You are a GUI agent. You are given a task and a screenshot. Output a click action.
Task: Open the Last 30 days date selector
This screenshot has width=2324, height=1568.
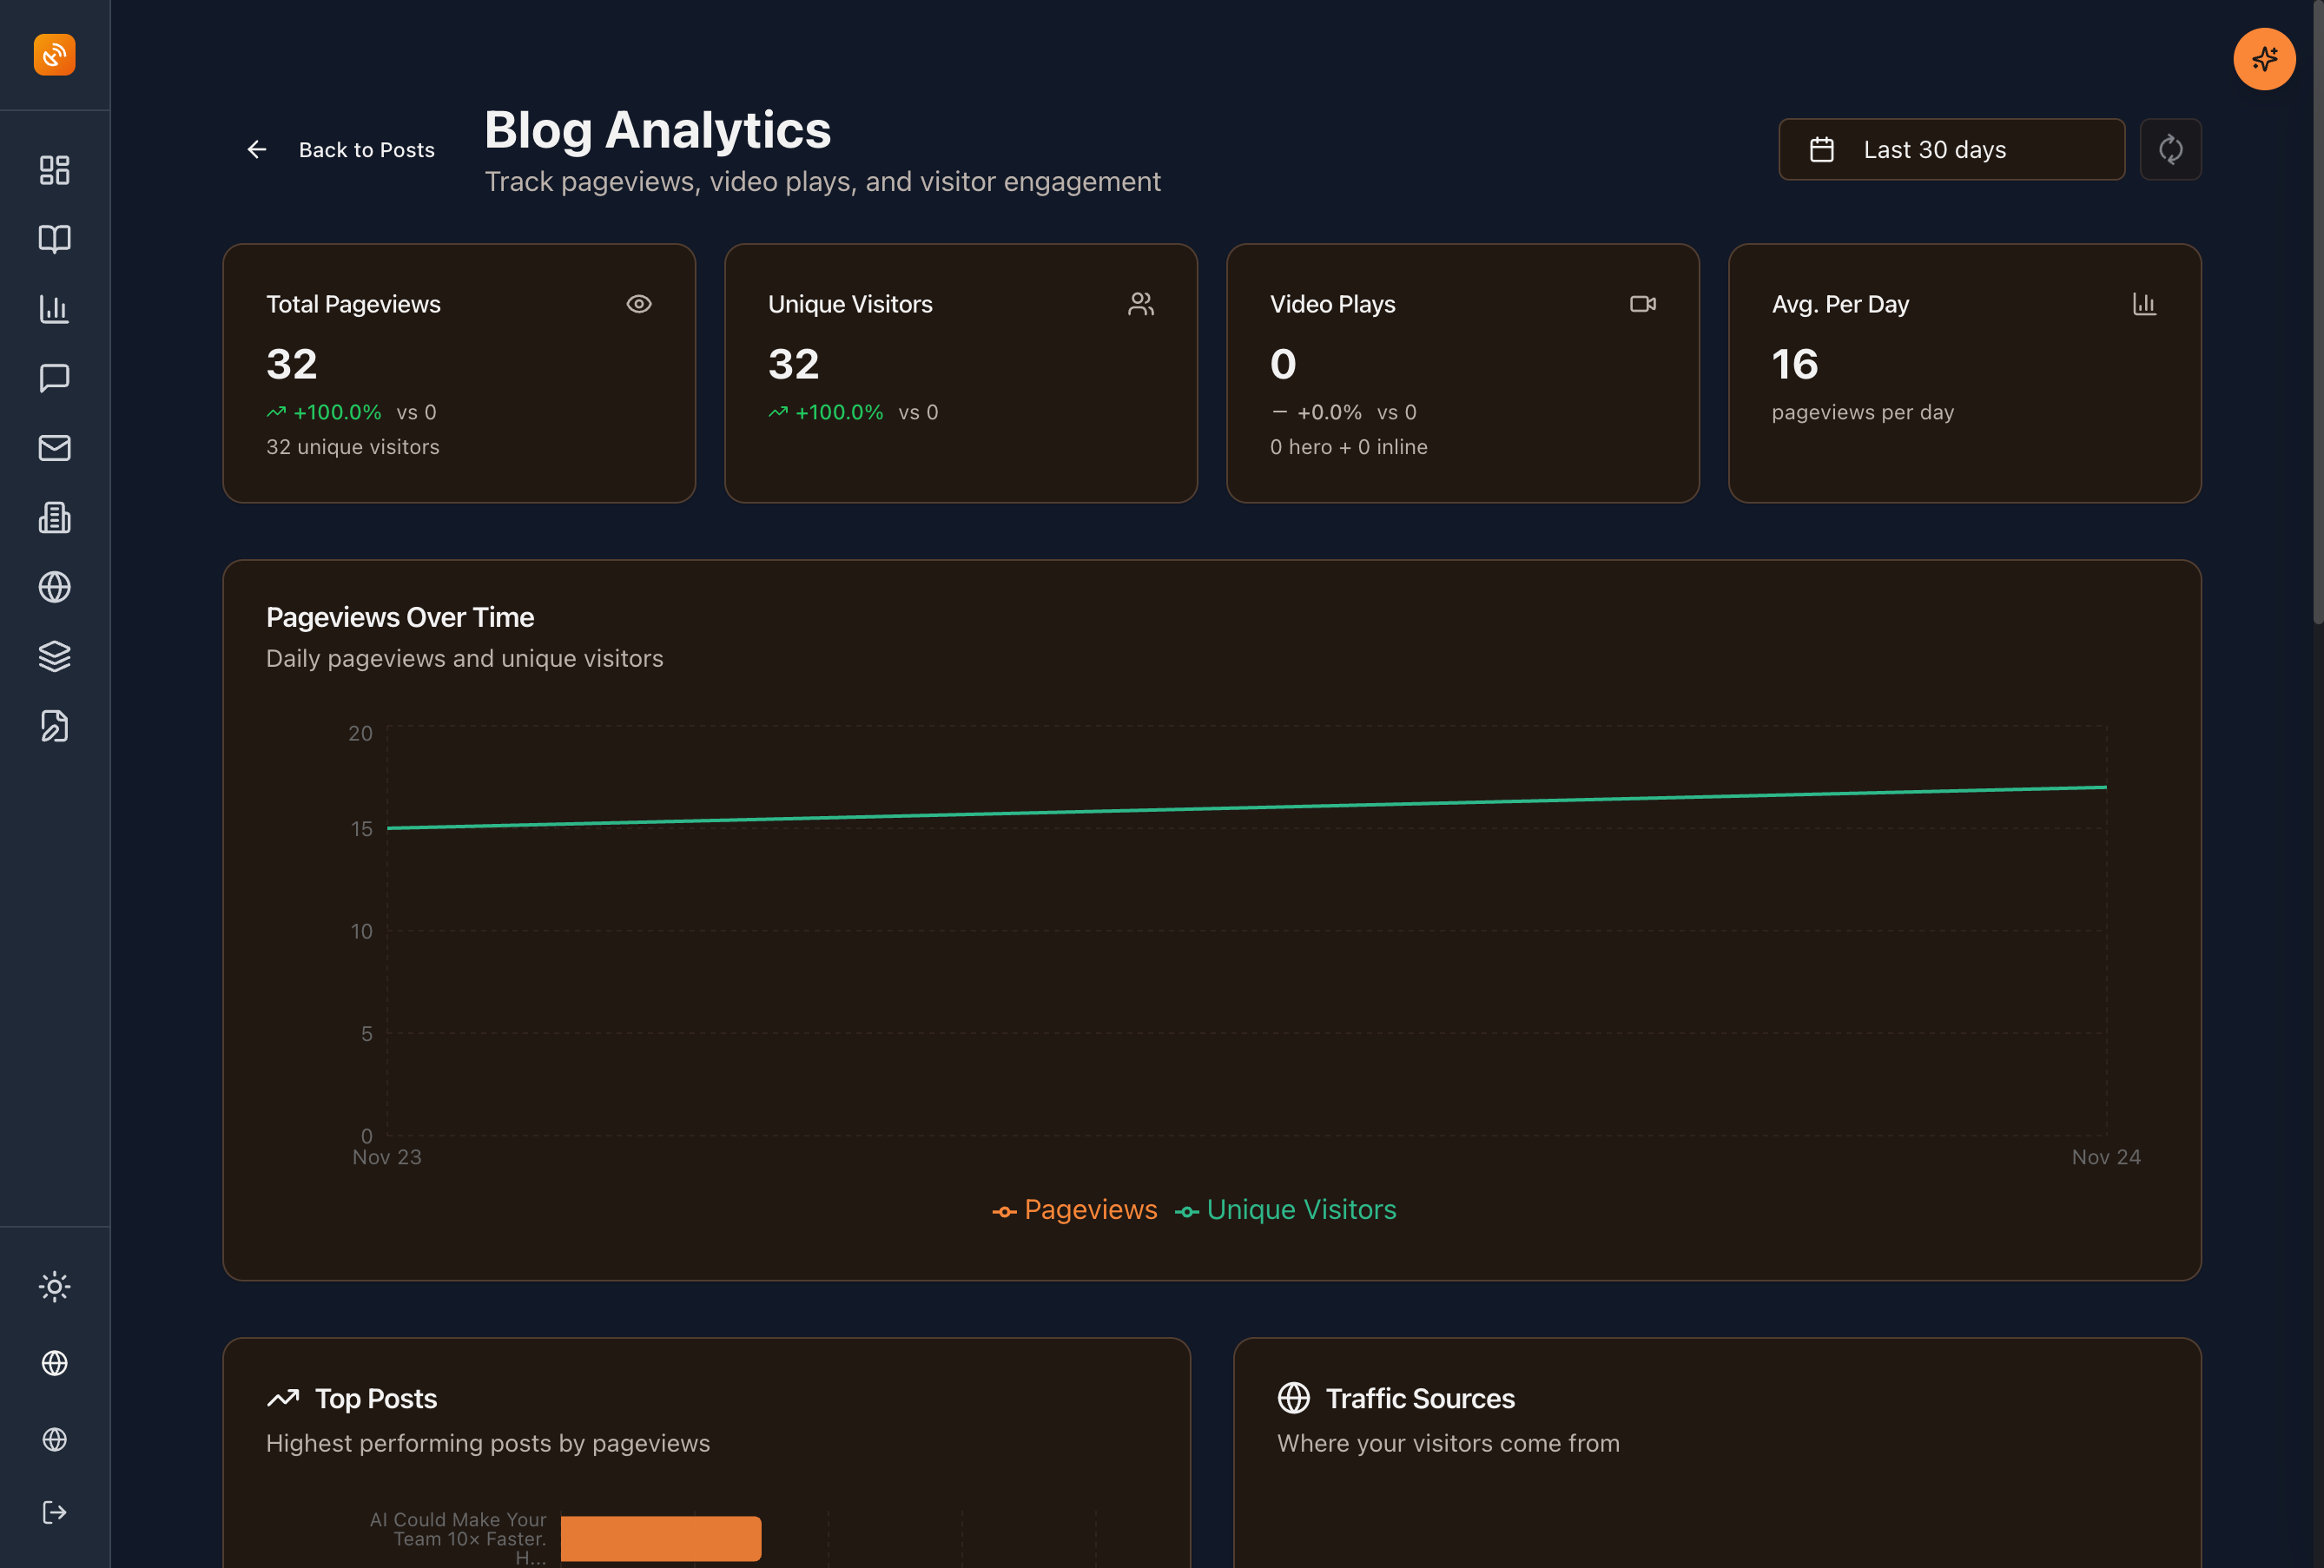(x=1950, y=149)
